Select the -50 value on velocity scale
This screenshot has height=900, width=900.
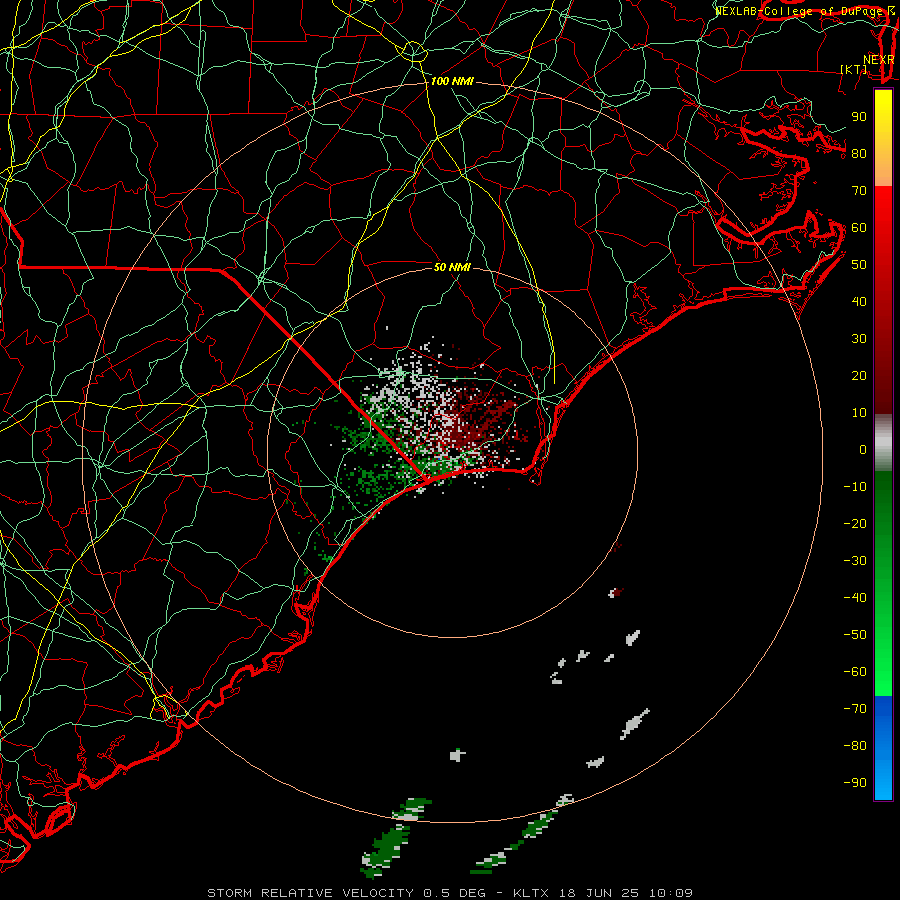[855, 635]
